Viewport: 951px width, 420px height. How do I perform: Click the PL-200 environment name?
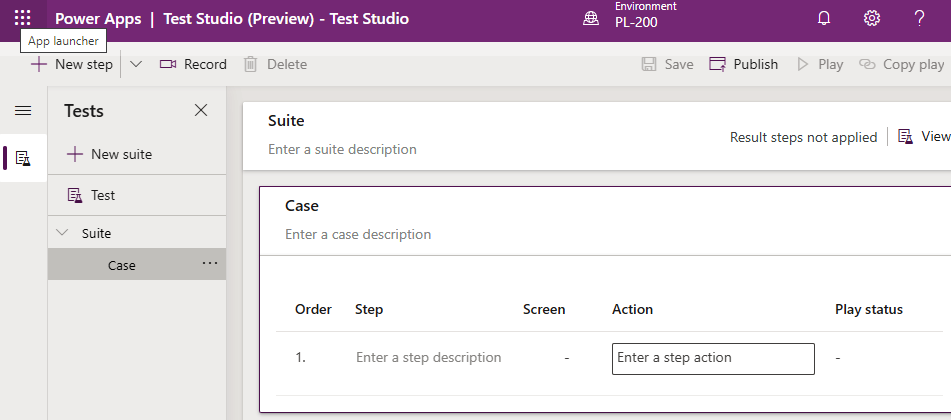636,23
